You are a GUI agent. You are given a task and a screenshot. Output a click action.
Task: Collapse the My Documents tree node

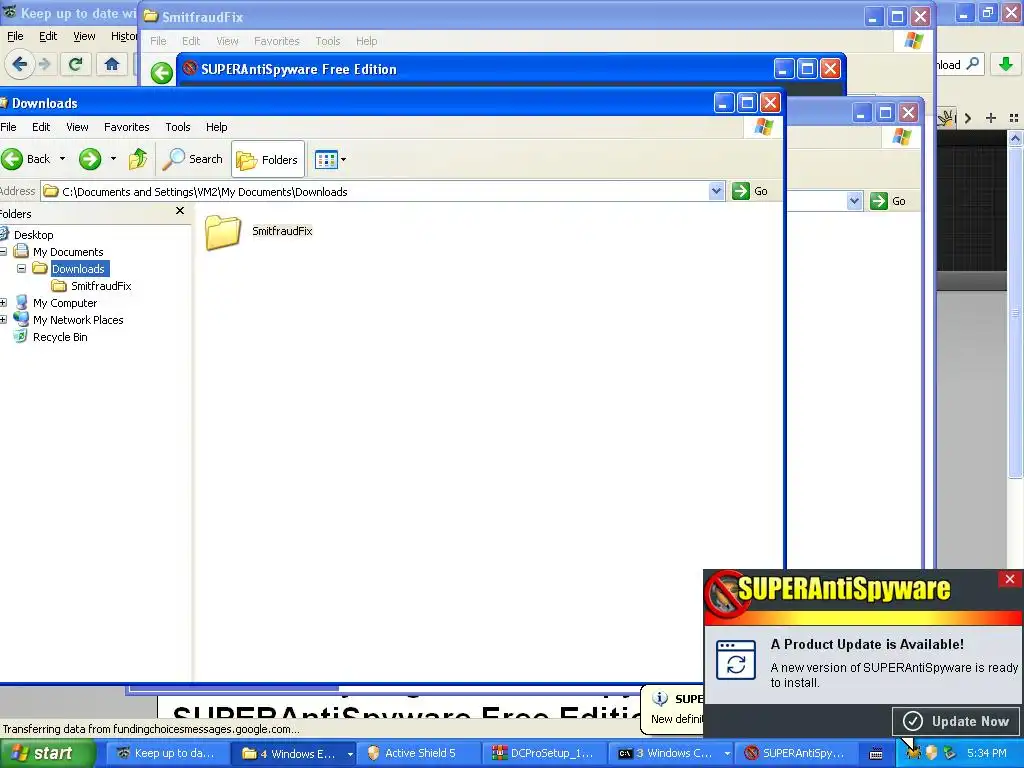coord(3,251)
